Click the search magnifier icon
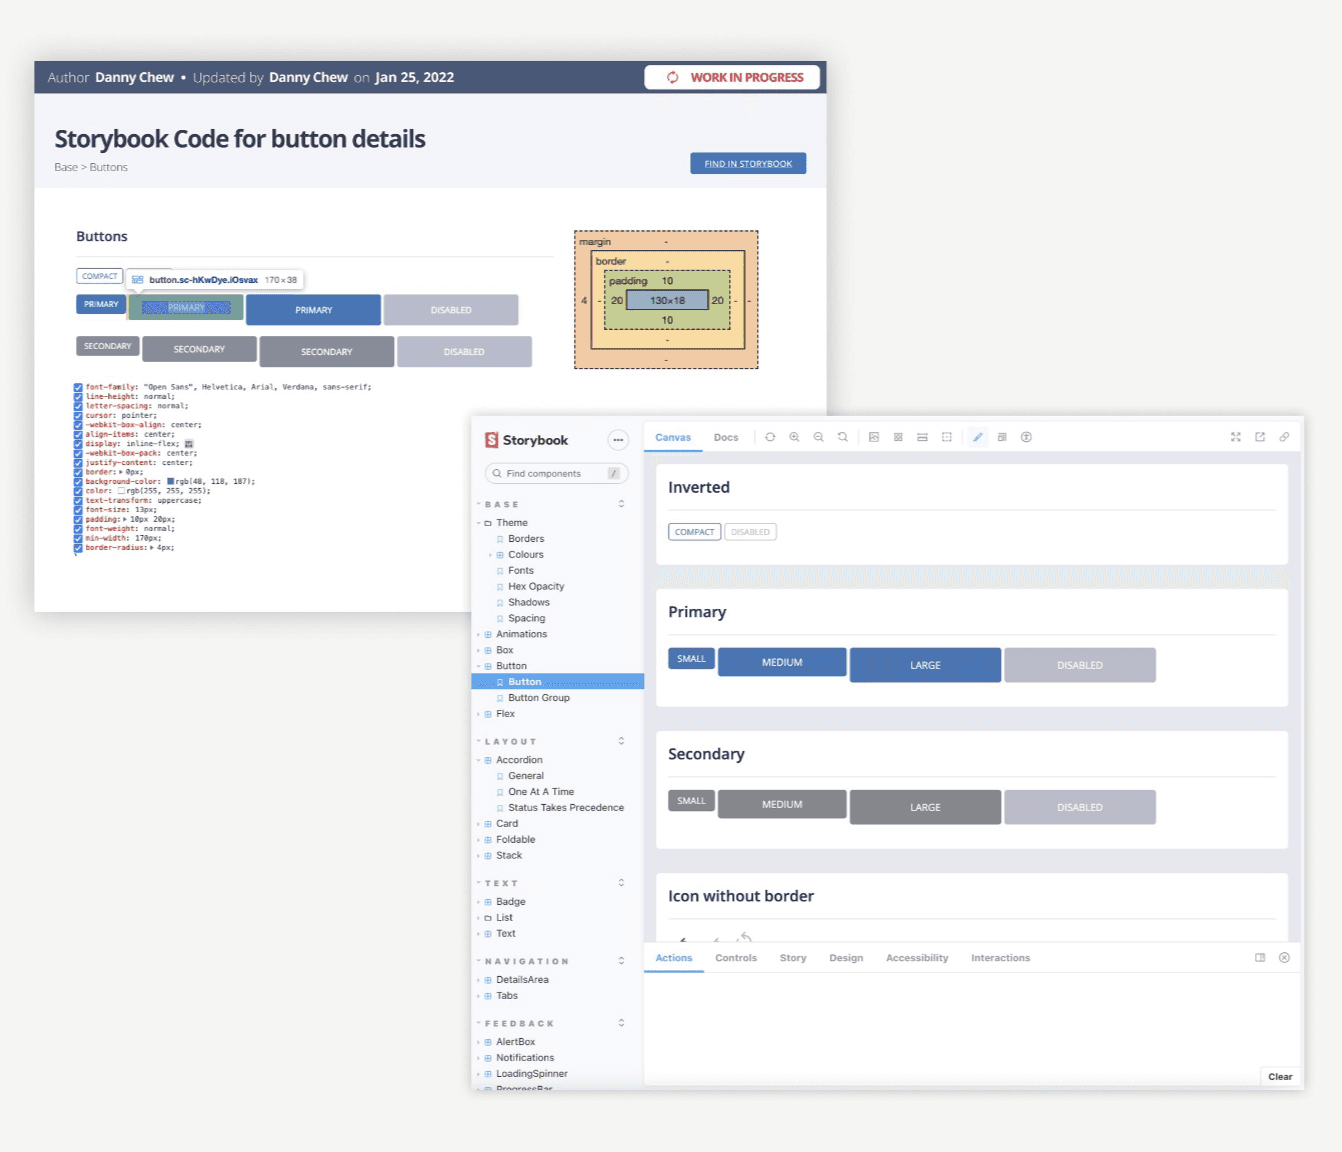Image resolution: width=1342 pixels, height=1152 pixels. (496, 474)
